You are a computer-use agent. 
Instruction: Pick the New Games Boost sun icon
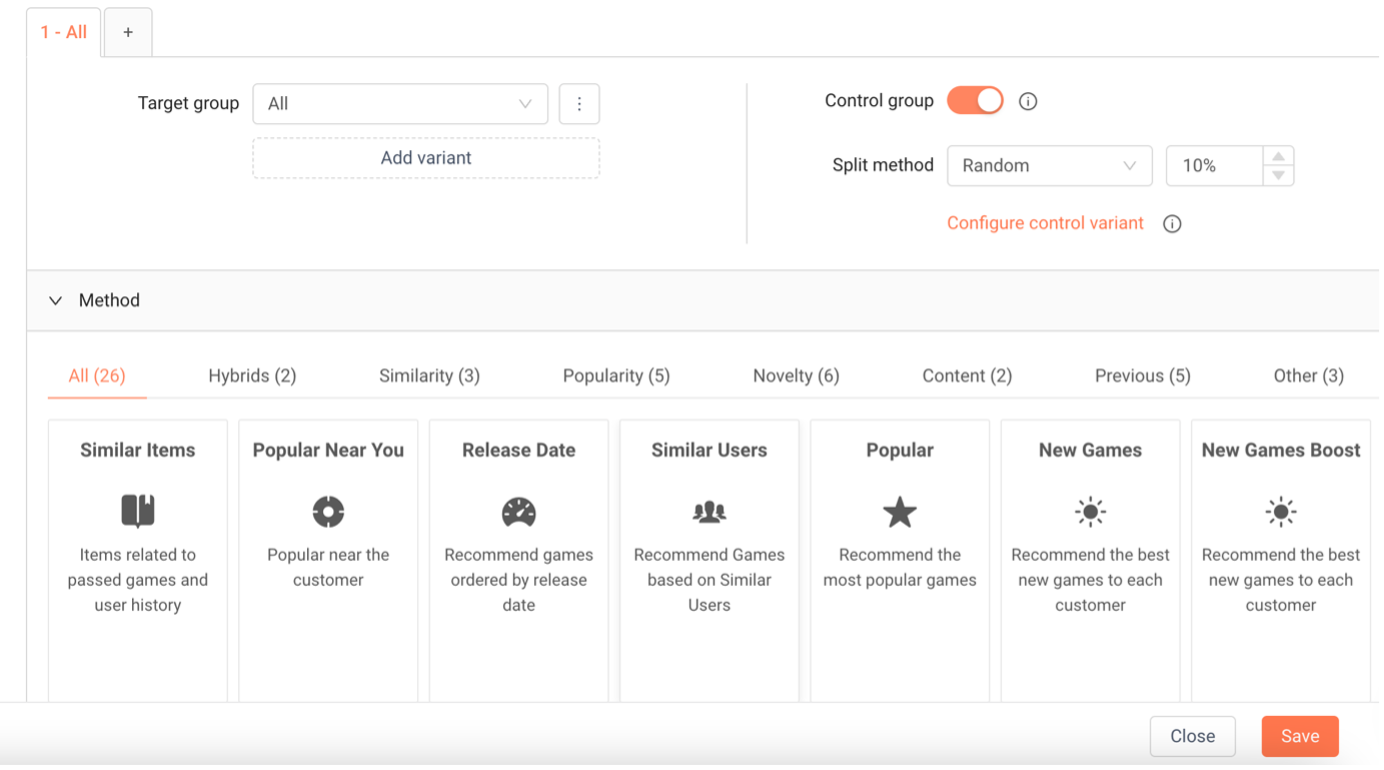(x=1281, y=512)
